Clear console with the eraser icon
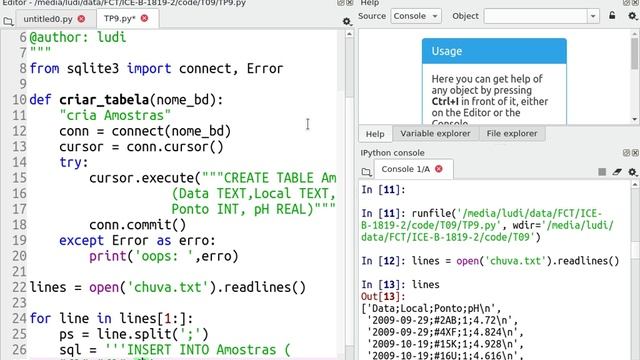The width and height of the screenshot is (640, 360). pyautogui.click(x=617, y=172)
